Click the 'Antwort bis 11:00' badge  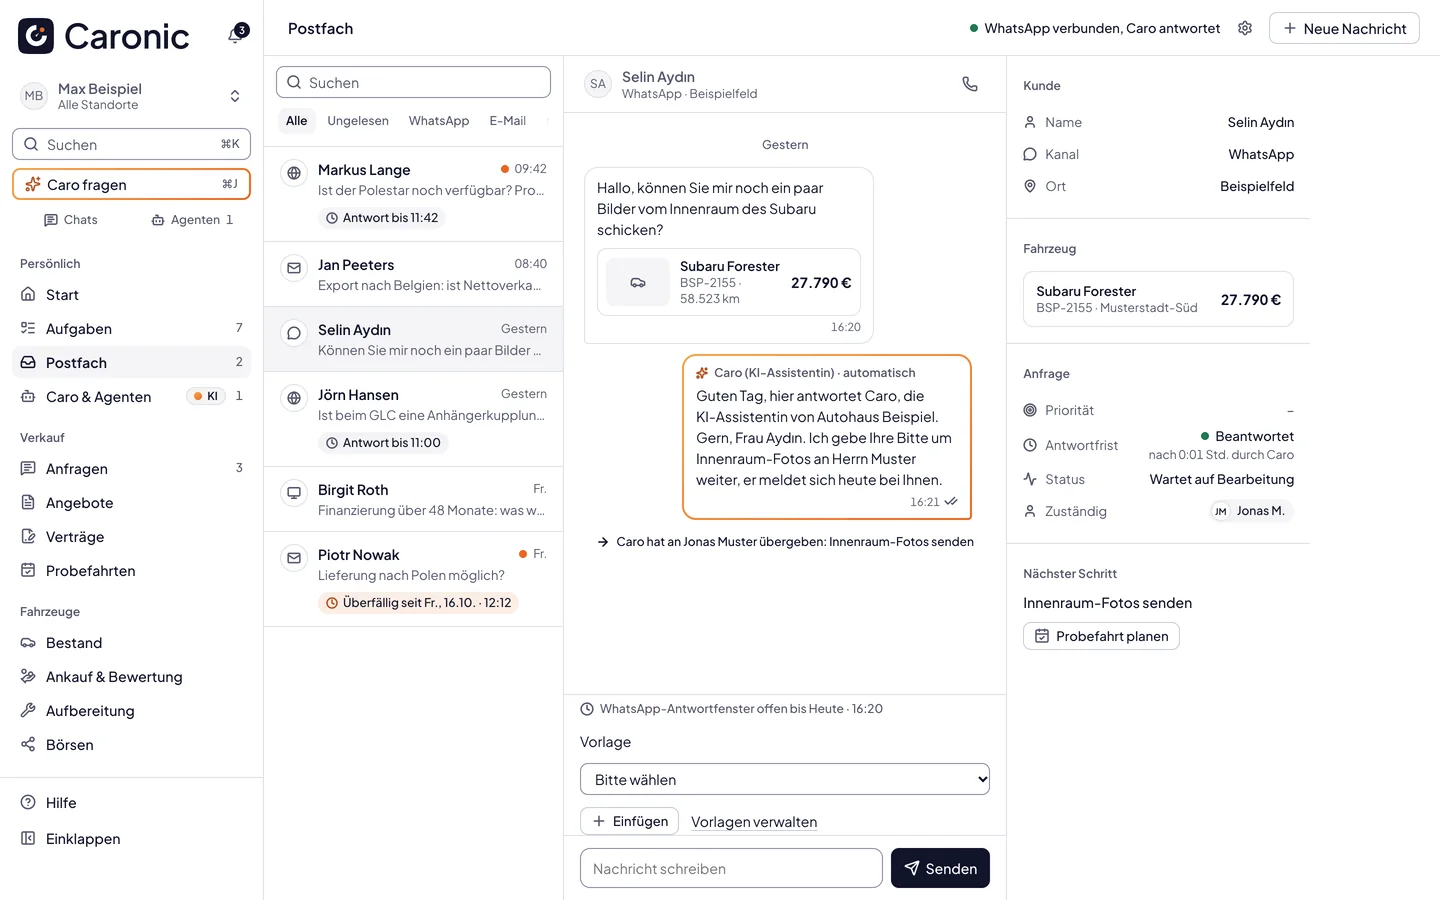(x=383, y=443)
